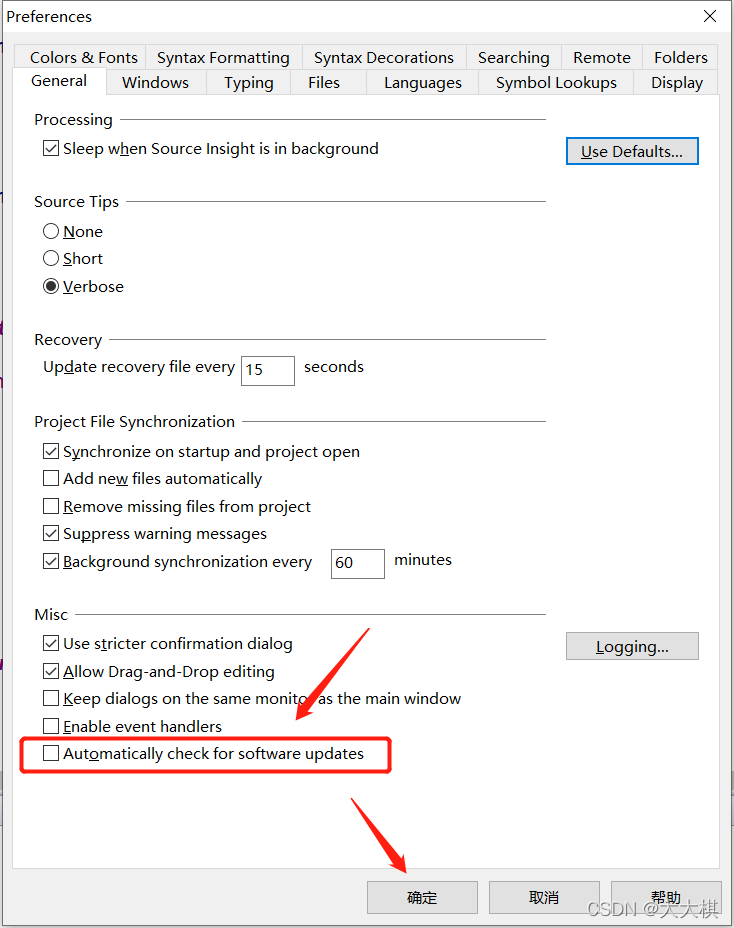Open the Syntax Formatting tab
Screen dimensions: 734x928
[x=223, y=57]
